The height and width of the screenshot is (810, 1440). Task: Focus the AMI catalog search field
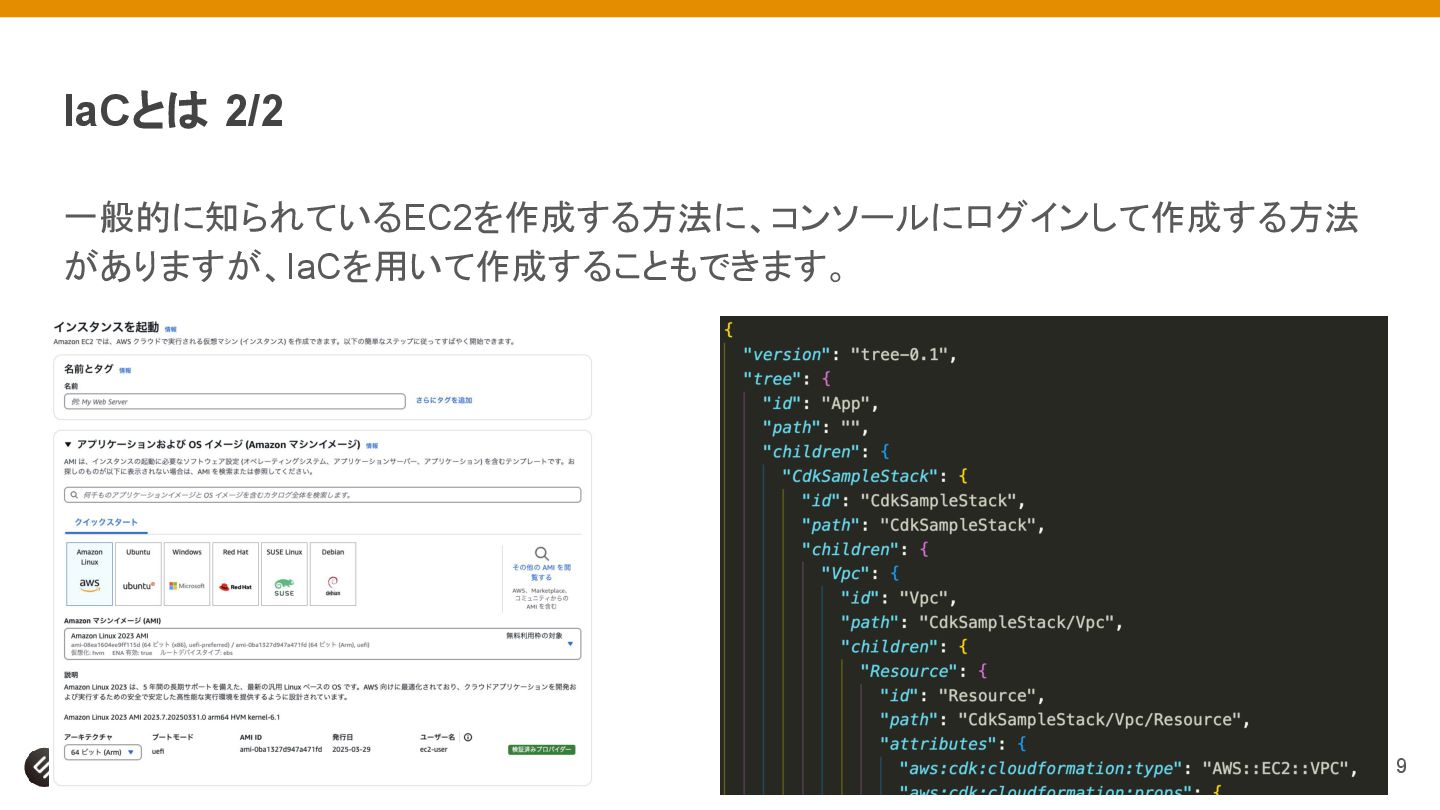coord(322,495)
